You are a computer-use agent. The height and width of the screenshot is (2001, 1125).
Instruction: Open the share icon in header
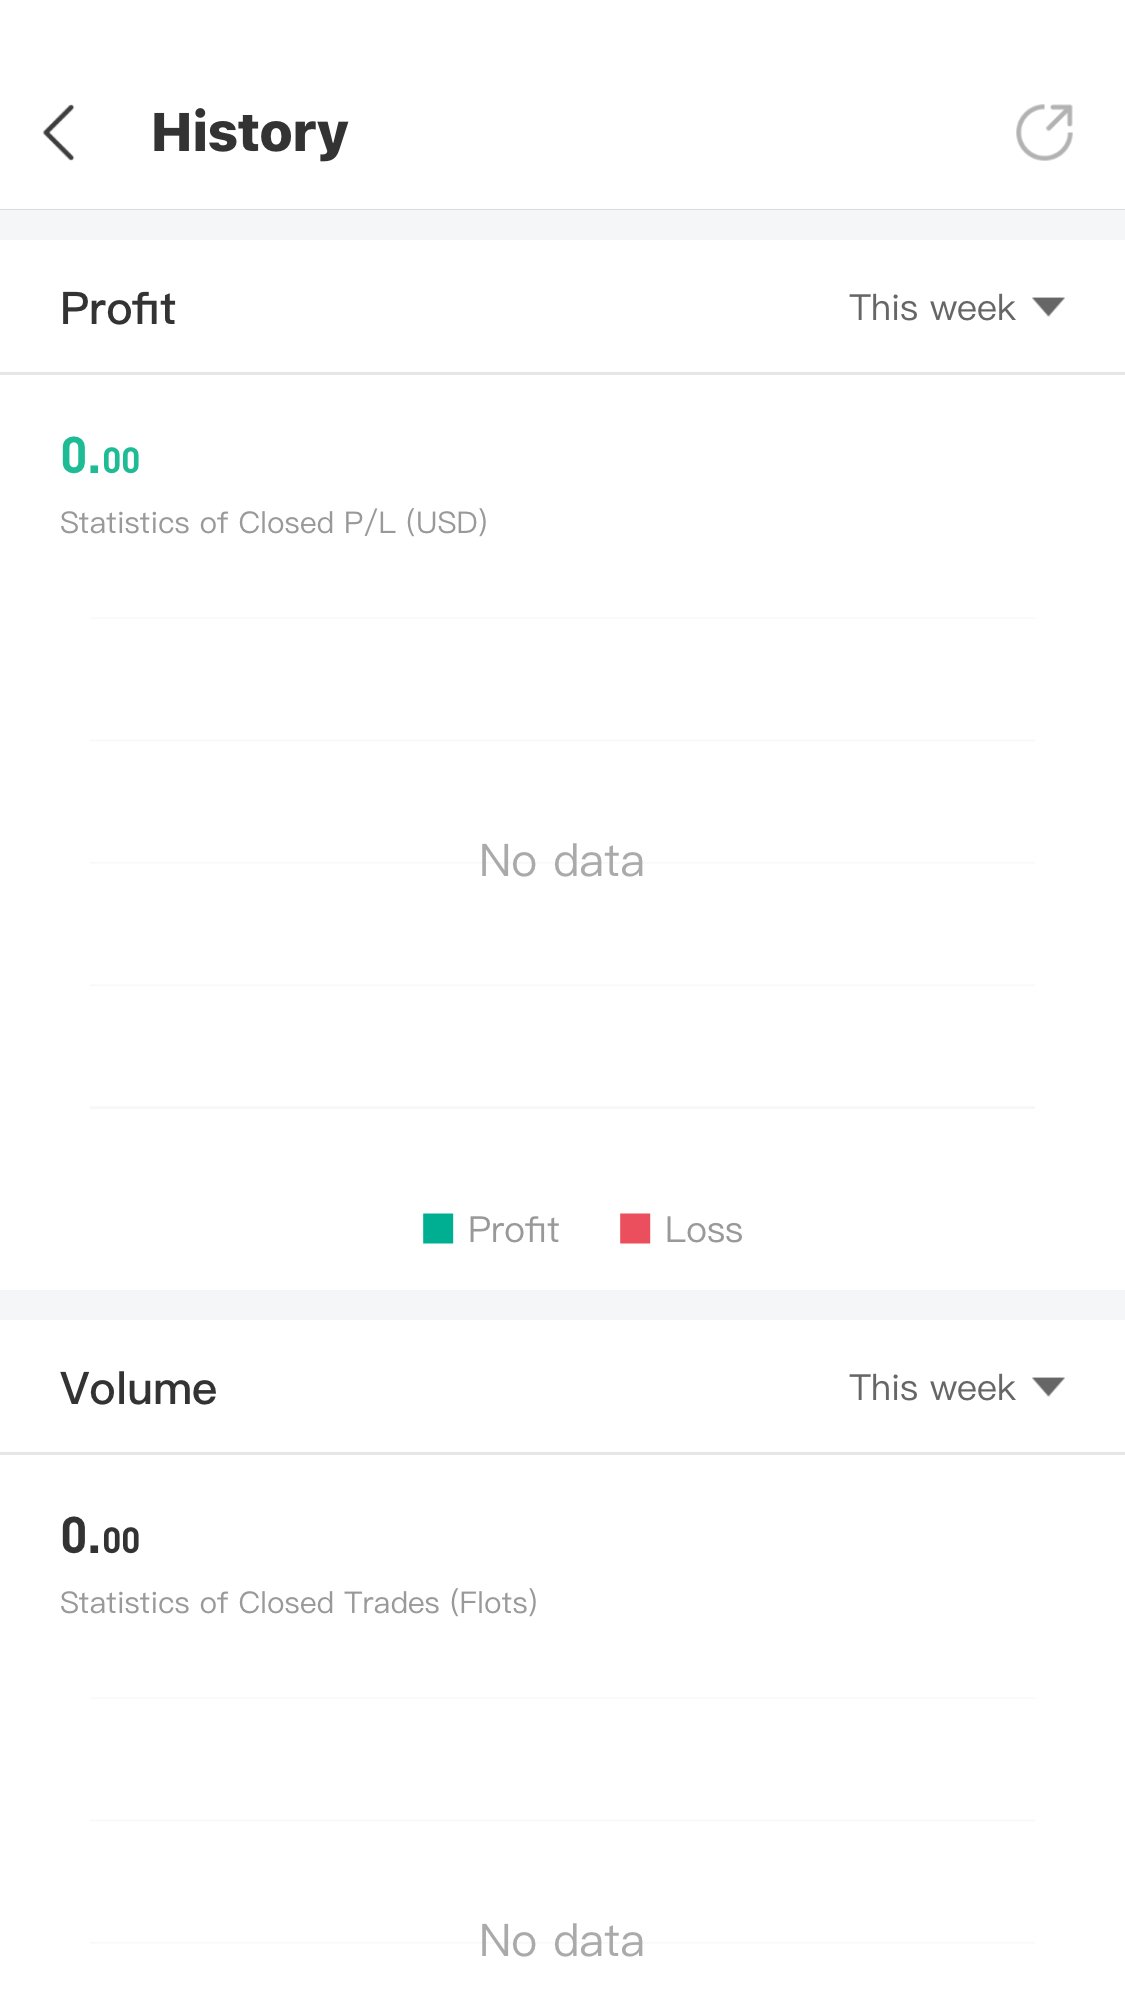[1045, 132]
